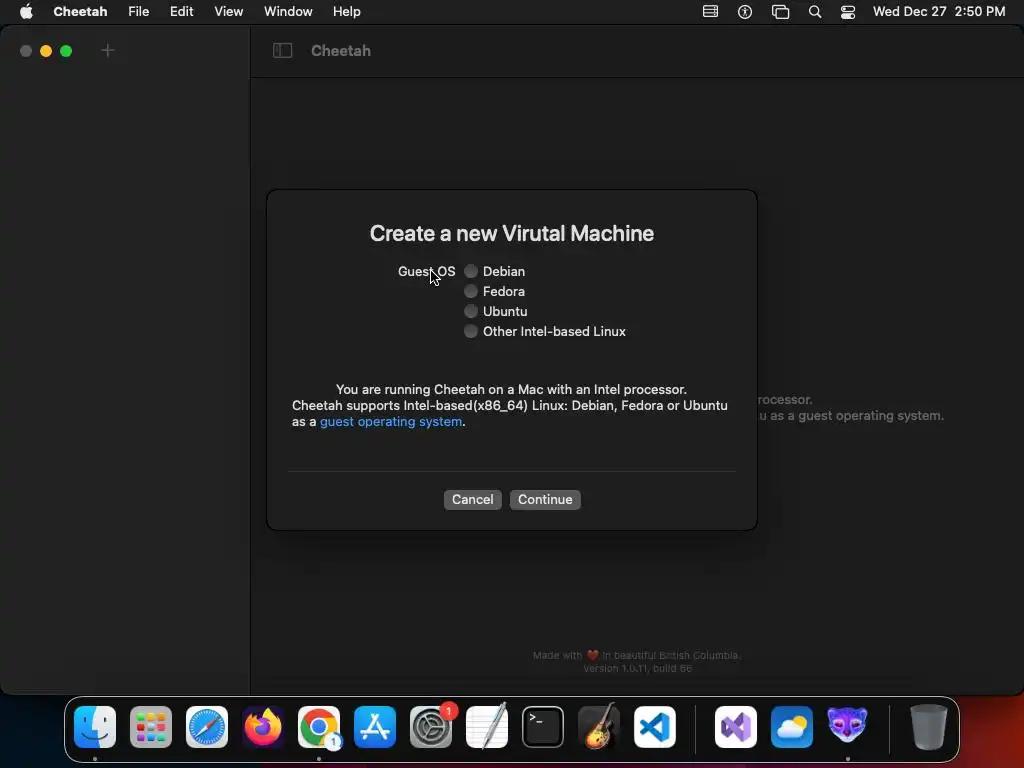Open the weather cloud app in Dock
The width and height of the screenshot is (1024, 768).
792,727
